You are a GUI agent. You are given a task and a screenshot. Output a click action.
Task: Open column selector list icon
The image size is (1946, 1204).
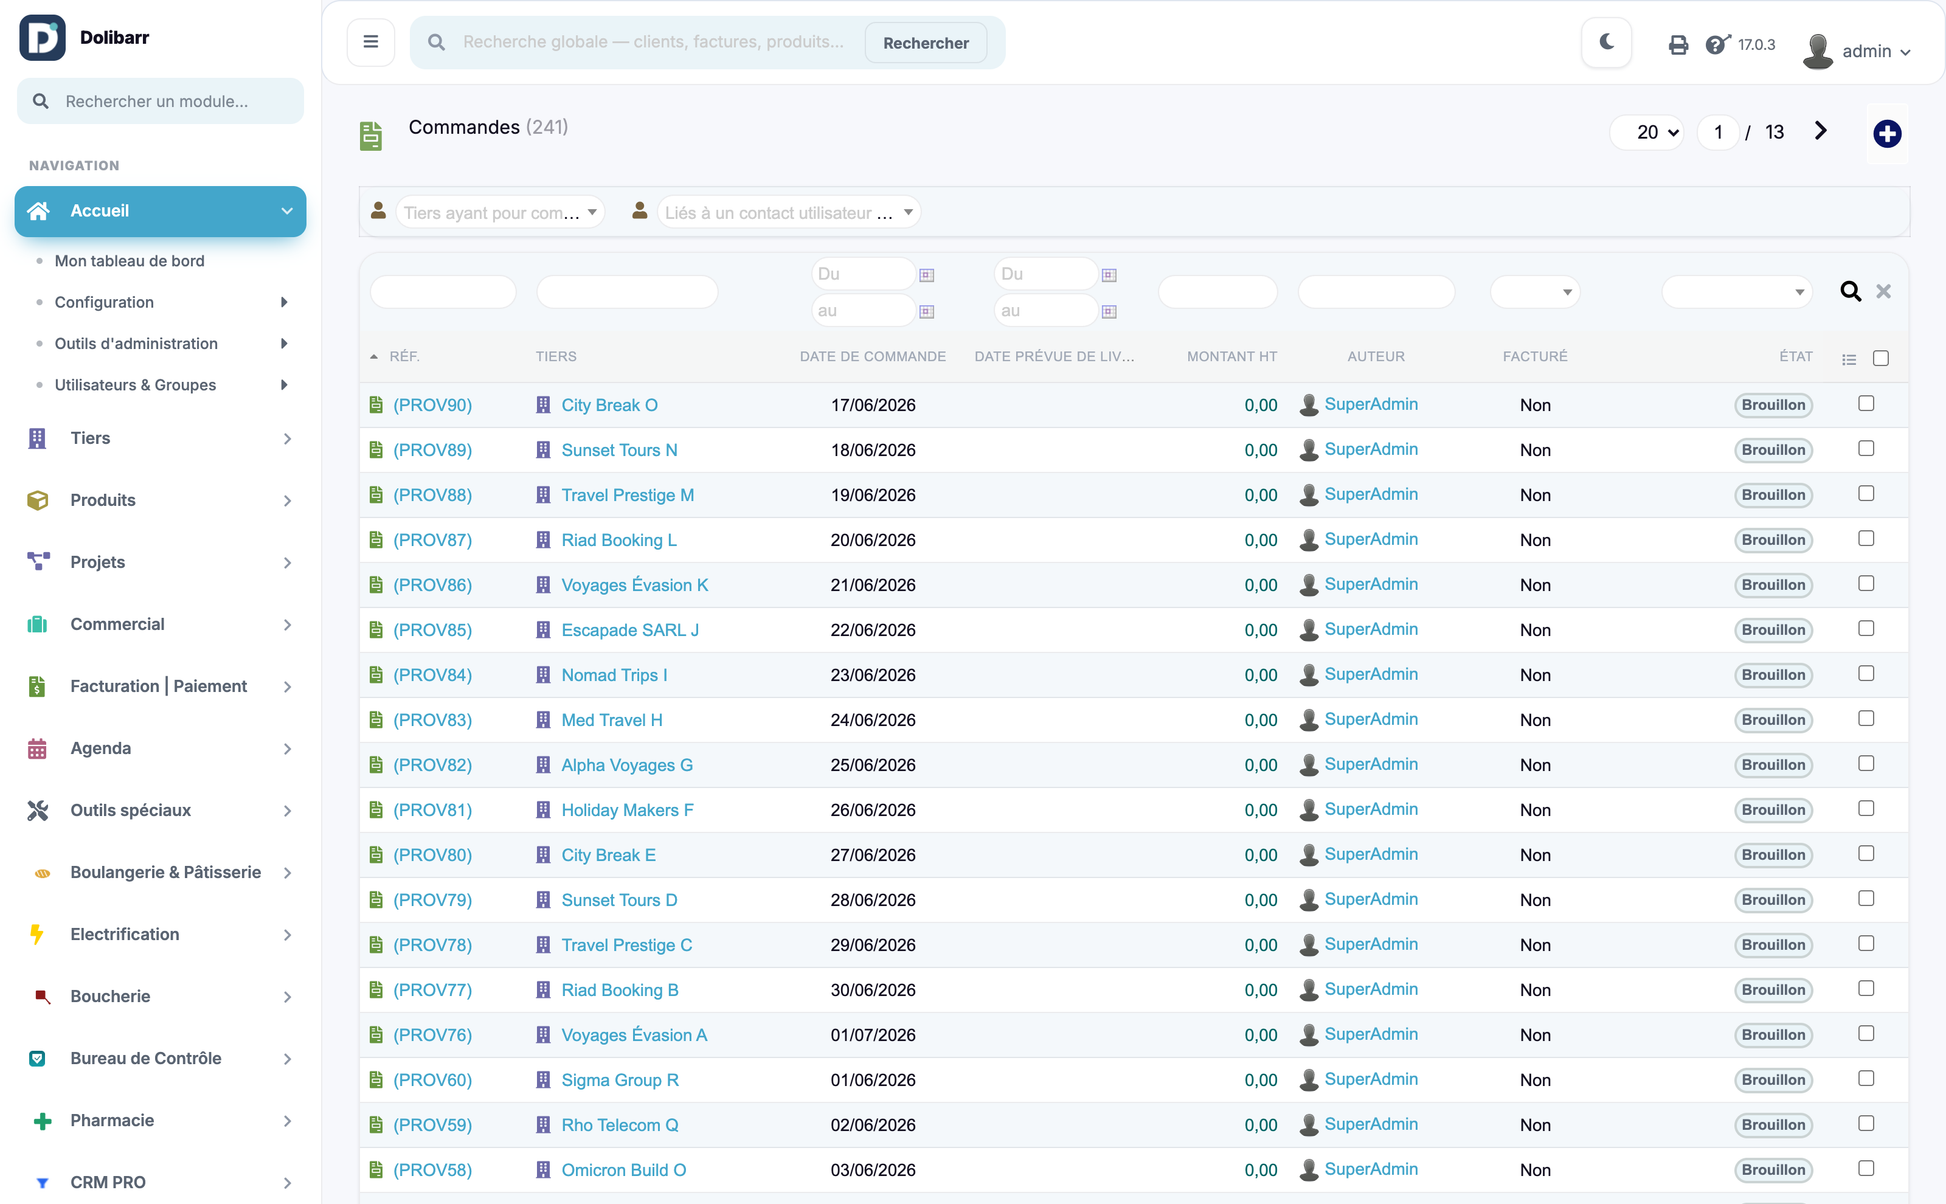(1849, 359)
